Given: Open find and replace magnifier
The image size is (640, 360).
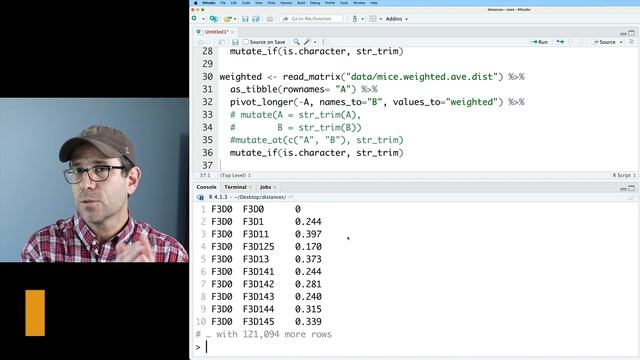Looking at the screenshot, I should pyautogui.click(x=296, y=42).
